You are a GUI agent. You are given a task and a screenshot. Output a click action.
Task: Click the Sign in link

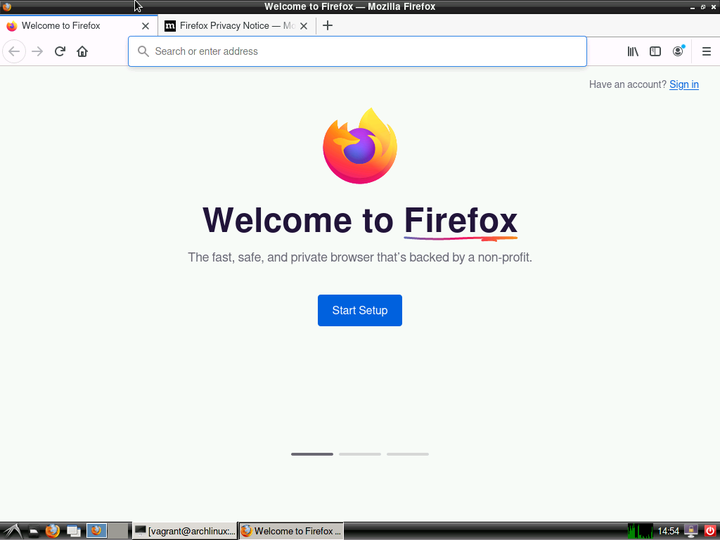pyautogui.click(x=684, y=84)
